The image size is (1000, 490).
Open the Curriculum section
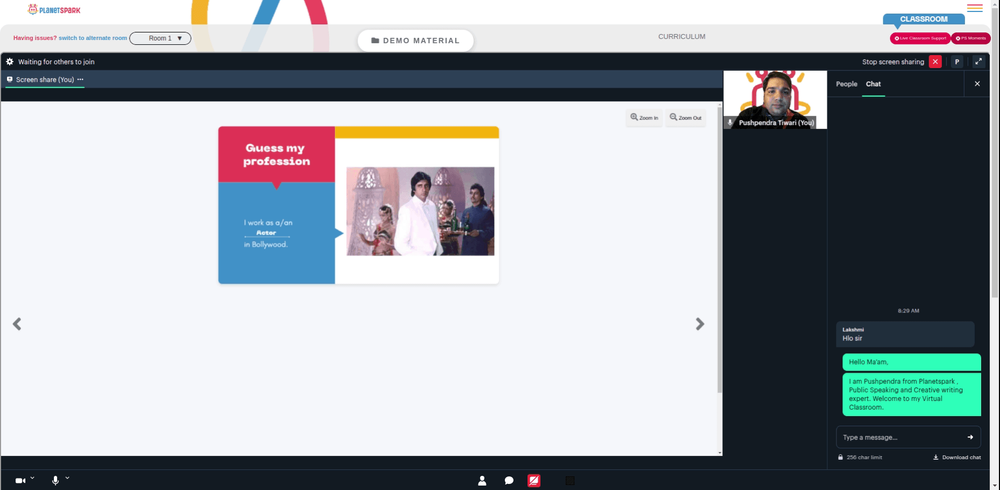[x=682, y=36]
